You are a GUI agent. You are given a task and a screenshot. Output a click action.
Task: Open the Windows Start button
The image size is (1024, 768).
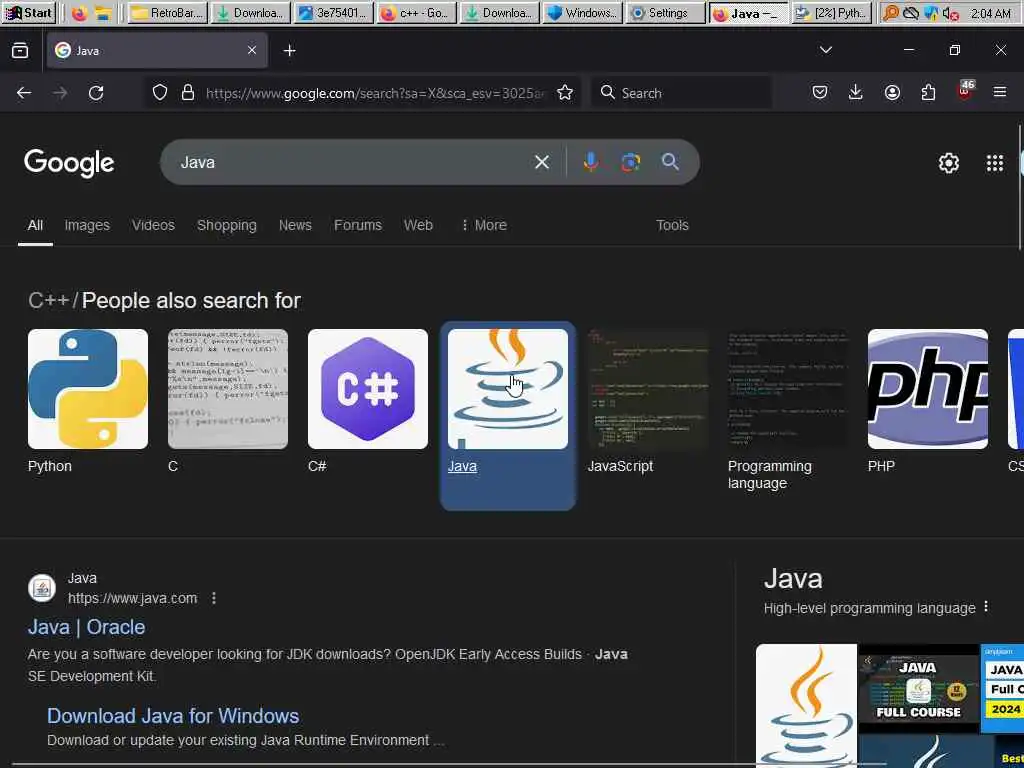click(x=29, y=13)
